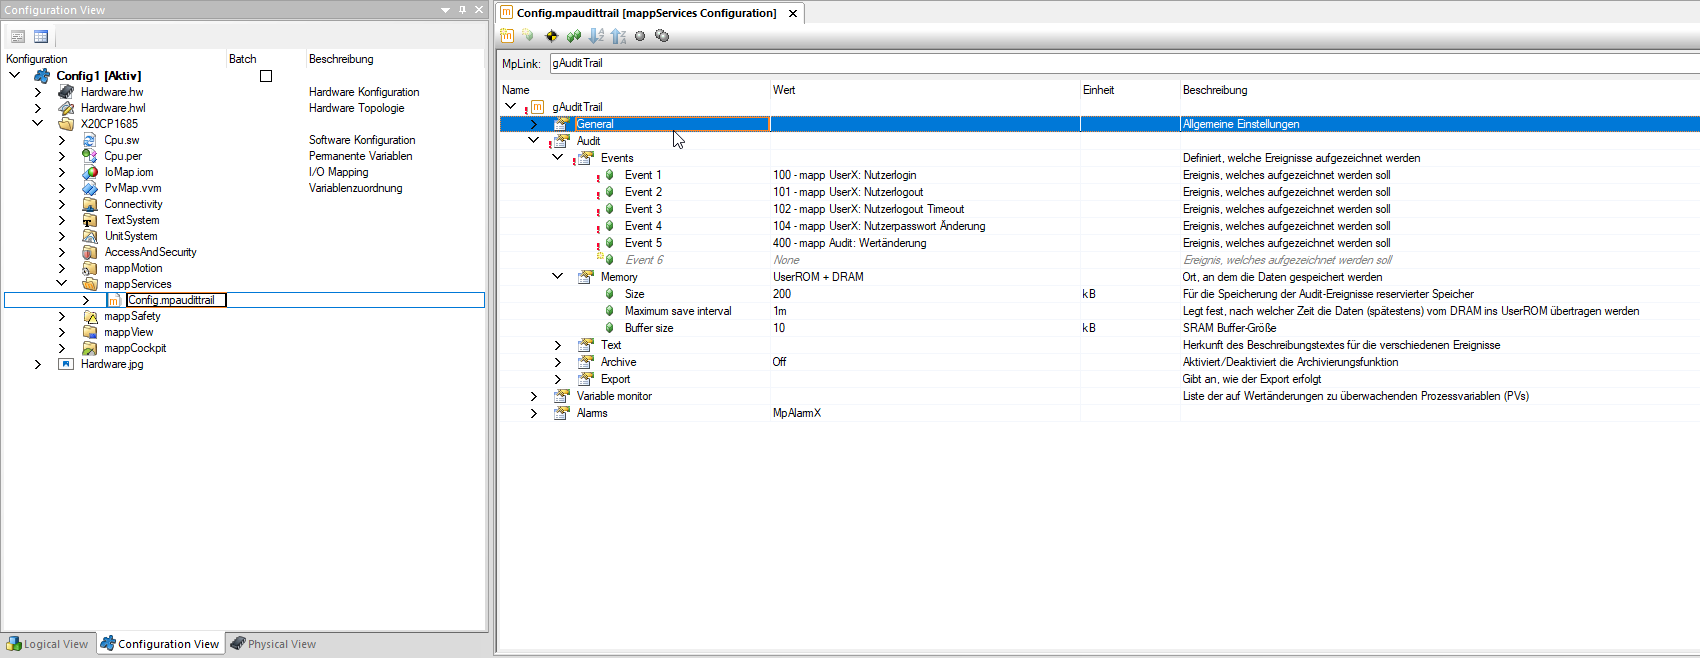Expand the Export group

click(x=558, y=379)
